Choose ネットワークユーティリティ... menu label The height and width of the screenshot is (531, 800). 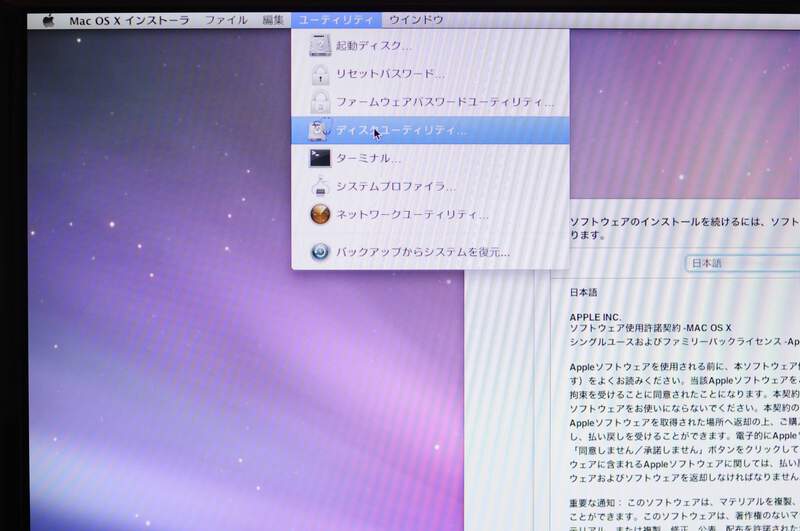tap(412, 214)
